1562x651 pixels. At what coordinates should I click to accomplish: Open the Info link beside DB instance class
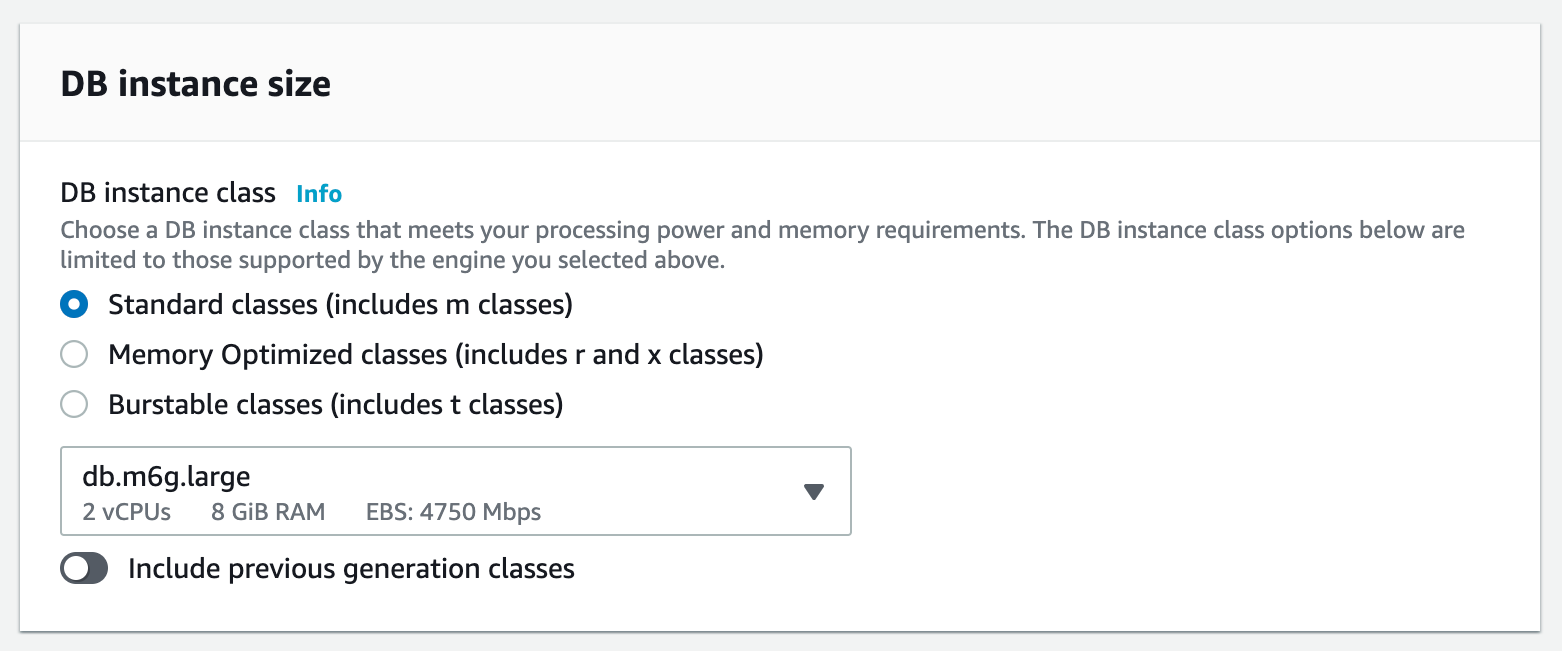click(x=318, y=193)
